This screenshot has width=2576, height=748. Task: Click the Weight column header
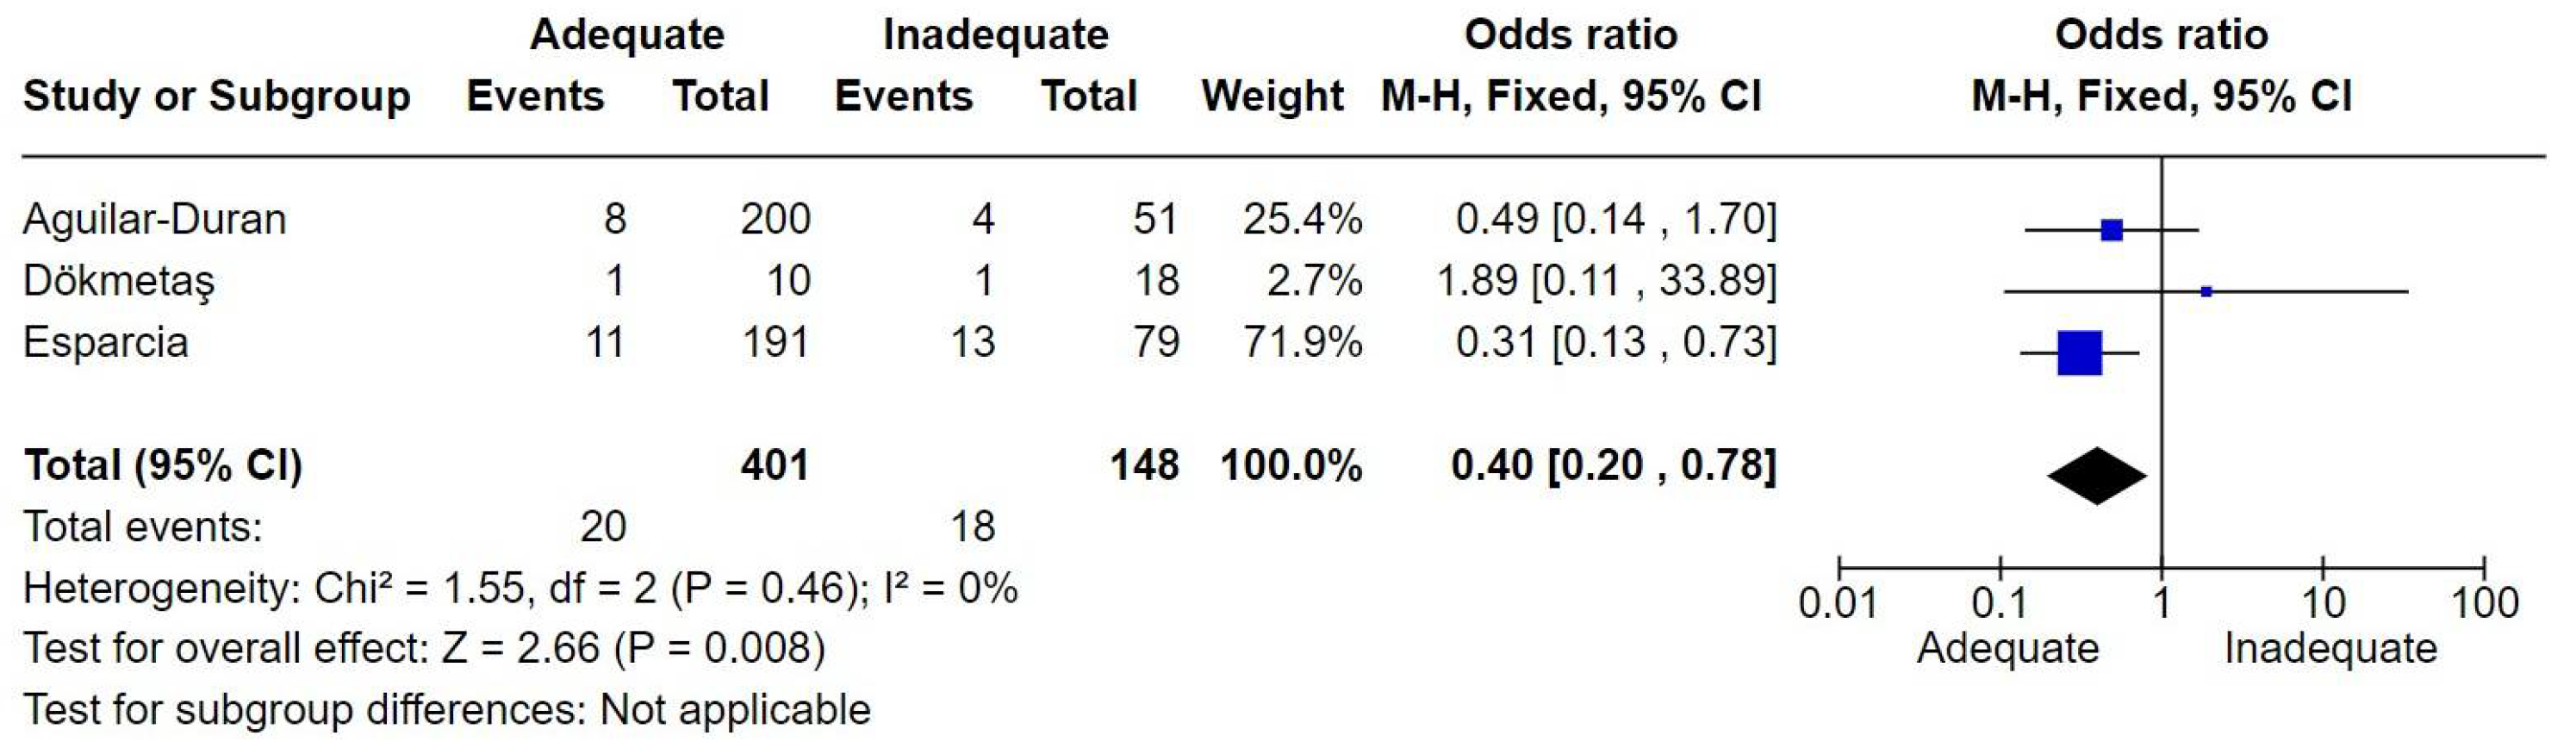coord(1272,97)
